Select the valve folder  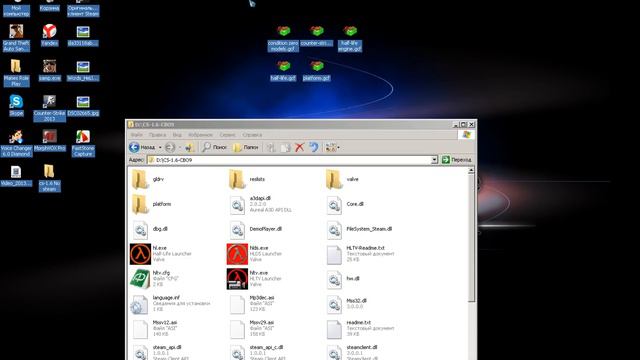342,180
